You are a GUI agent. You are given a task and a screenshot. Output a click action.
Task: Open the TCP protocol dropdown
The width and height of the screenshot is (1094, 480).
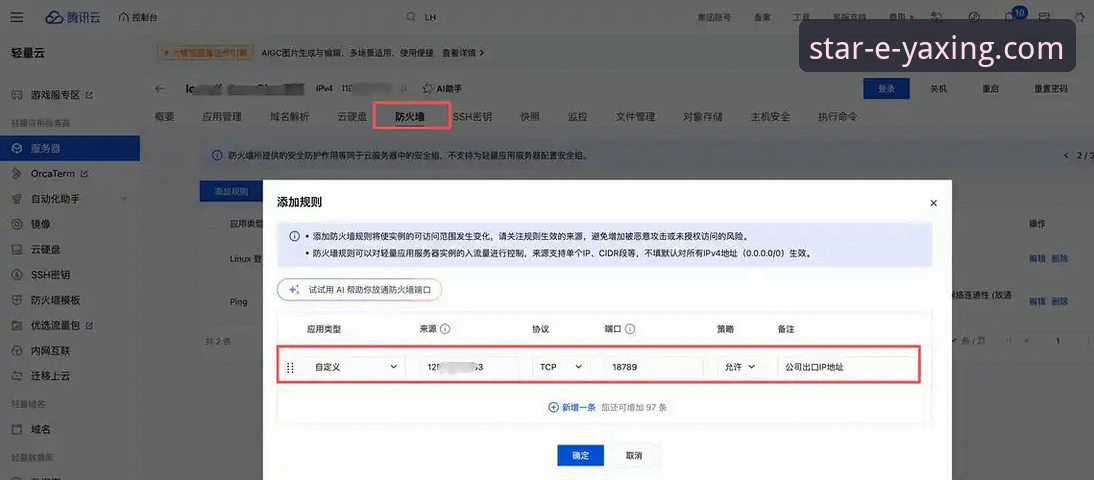[x=560, y=367]
